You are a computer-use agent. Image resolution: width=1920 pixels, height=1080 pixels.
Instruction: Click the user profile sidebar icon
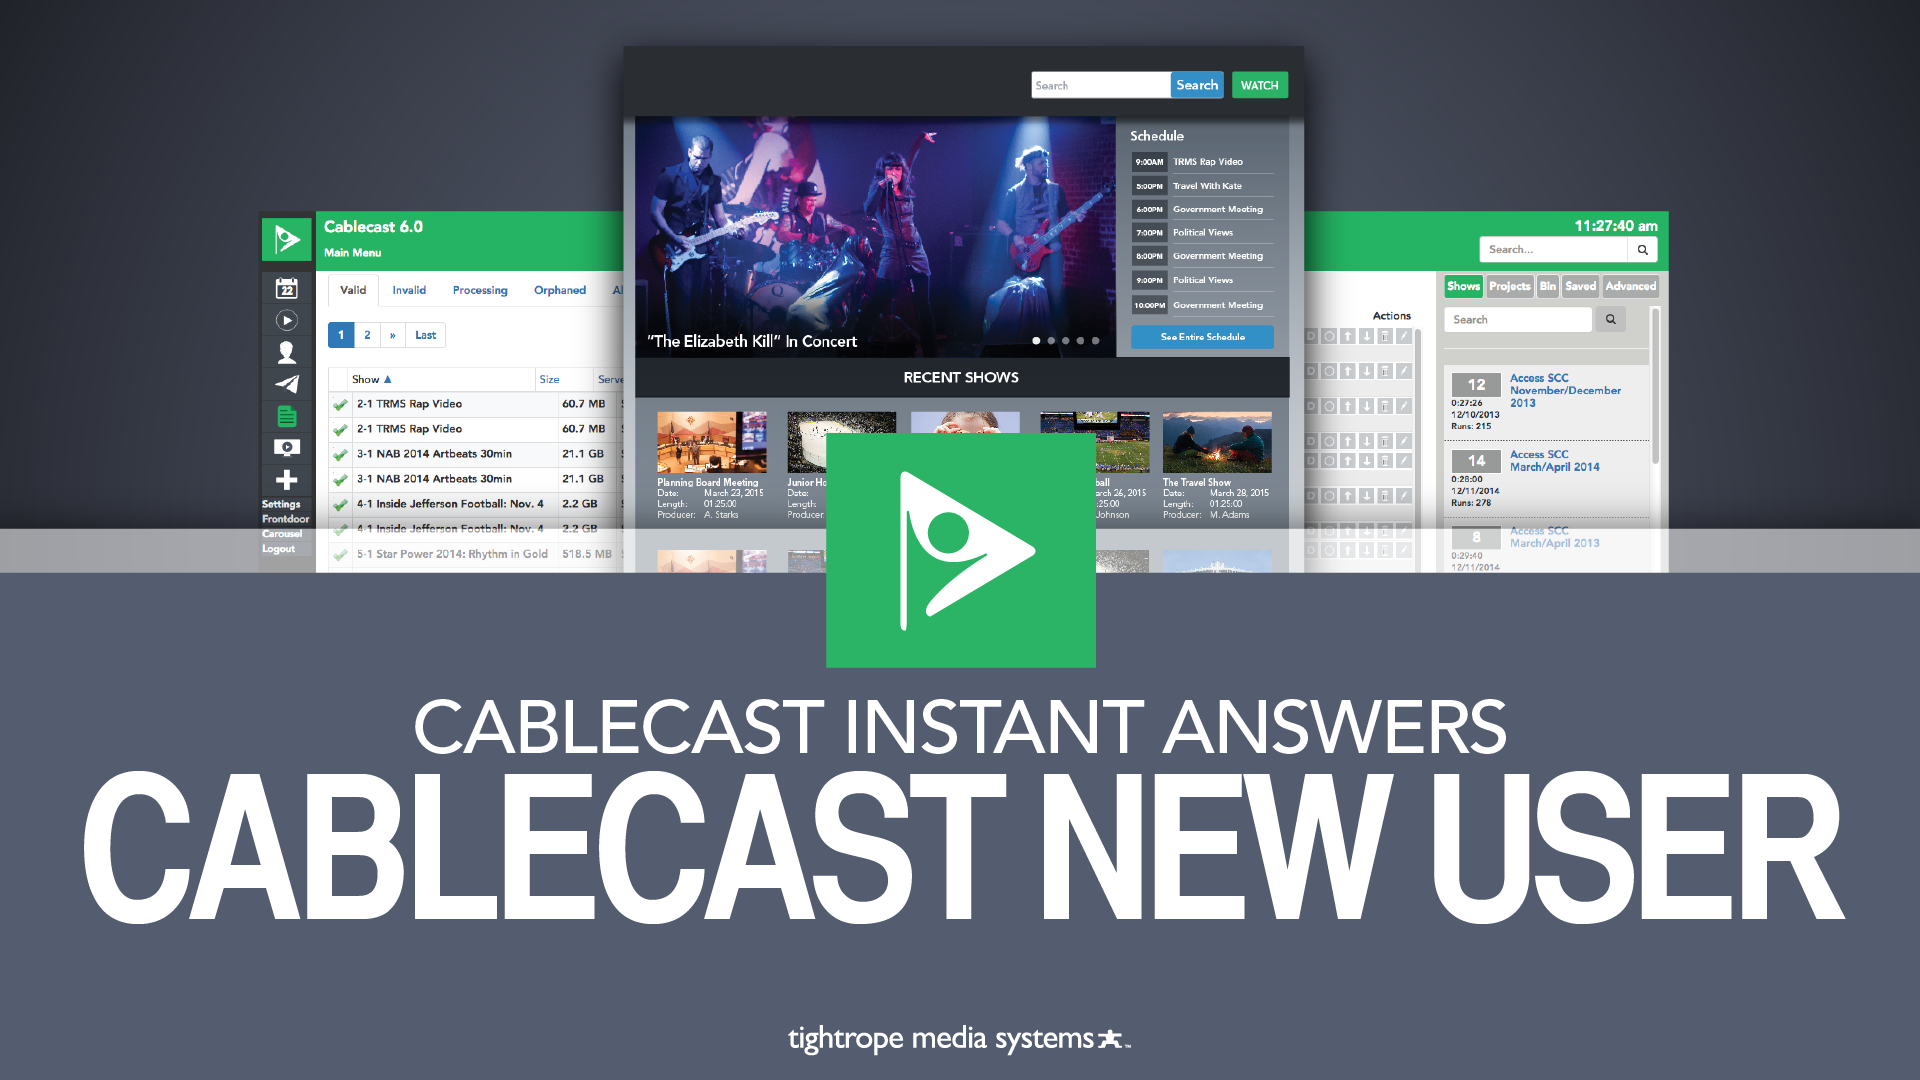287,351
